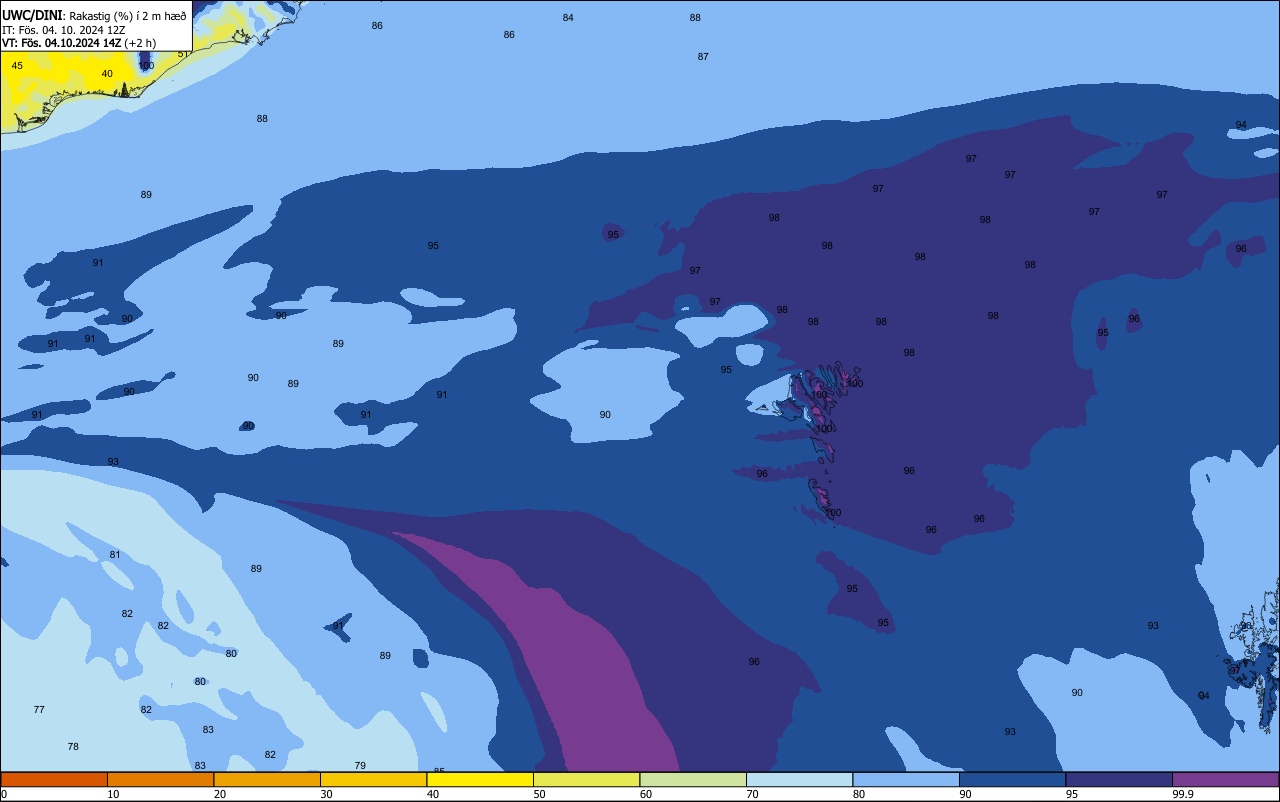Pick the purple legend swatch above 99.9

1225,779
